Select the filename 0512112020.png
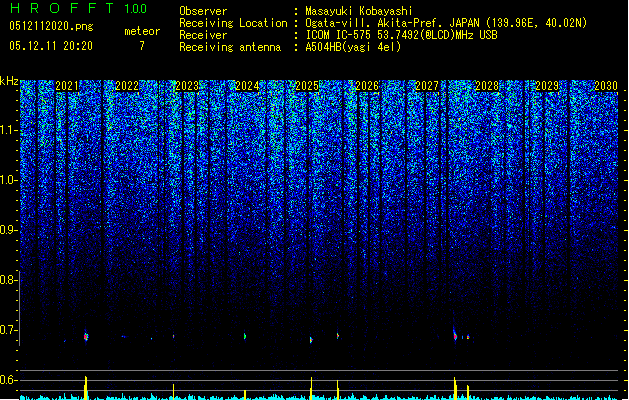Screen dimensions: 629x400 pos(51,26)
